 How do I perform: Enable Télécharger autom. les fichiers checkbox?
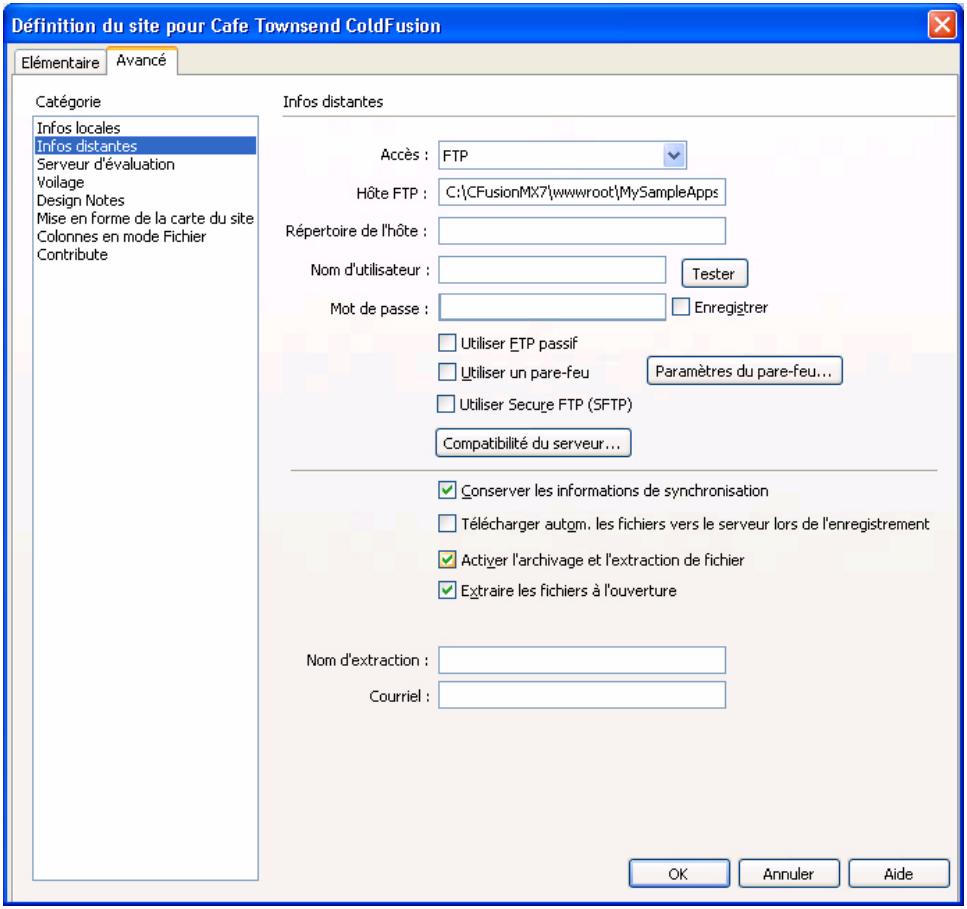tap(446, 524)
